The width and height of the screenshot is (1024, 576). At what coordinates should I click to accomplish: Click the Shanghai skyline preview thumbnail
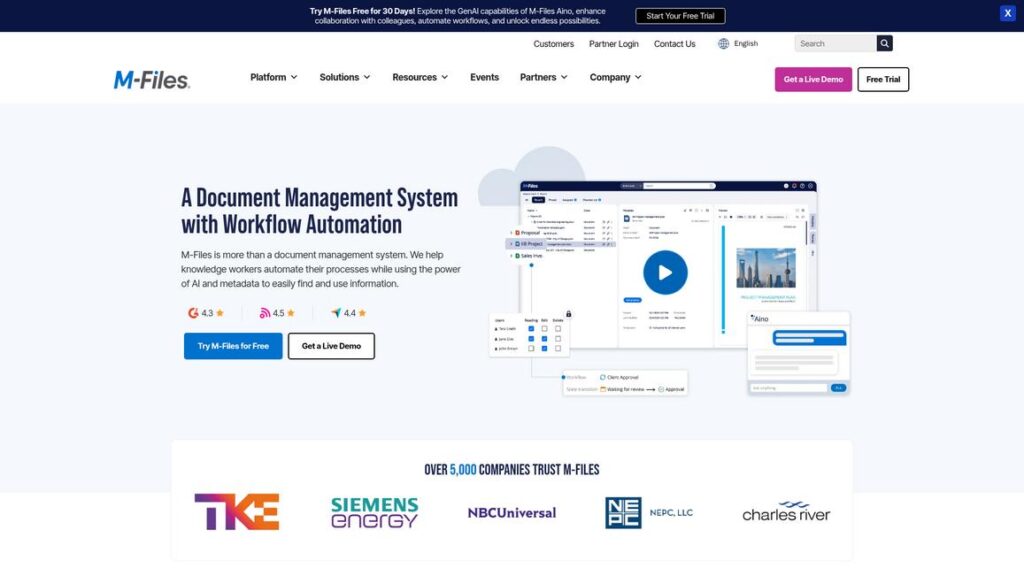766,268
